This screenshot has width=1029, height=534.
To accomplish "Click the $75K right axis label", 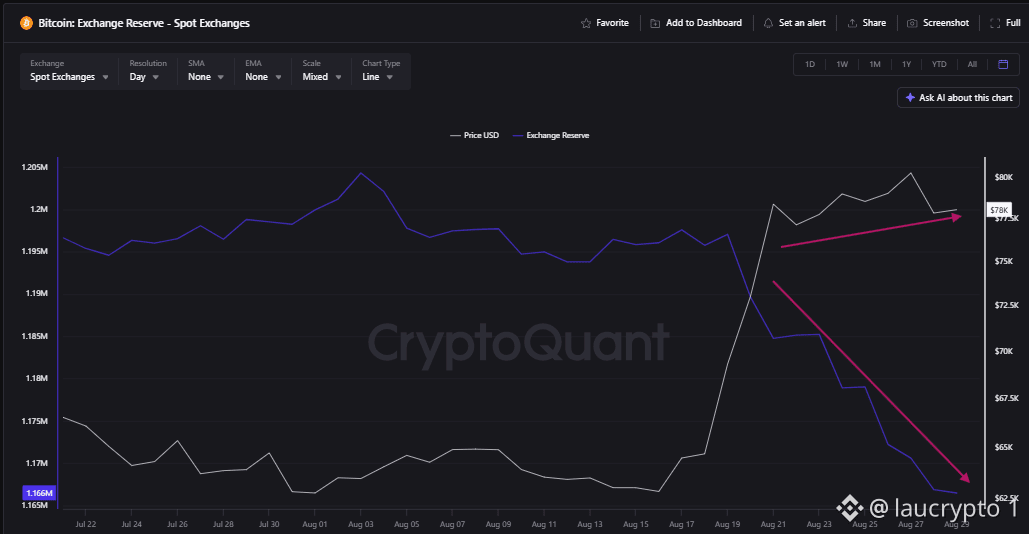I will pyautogui.click(x=1003, y=261).
